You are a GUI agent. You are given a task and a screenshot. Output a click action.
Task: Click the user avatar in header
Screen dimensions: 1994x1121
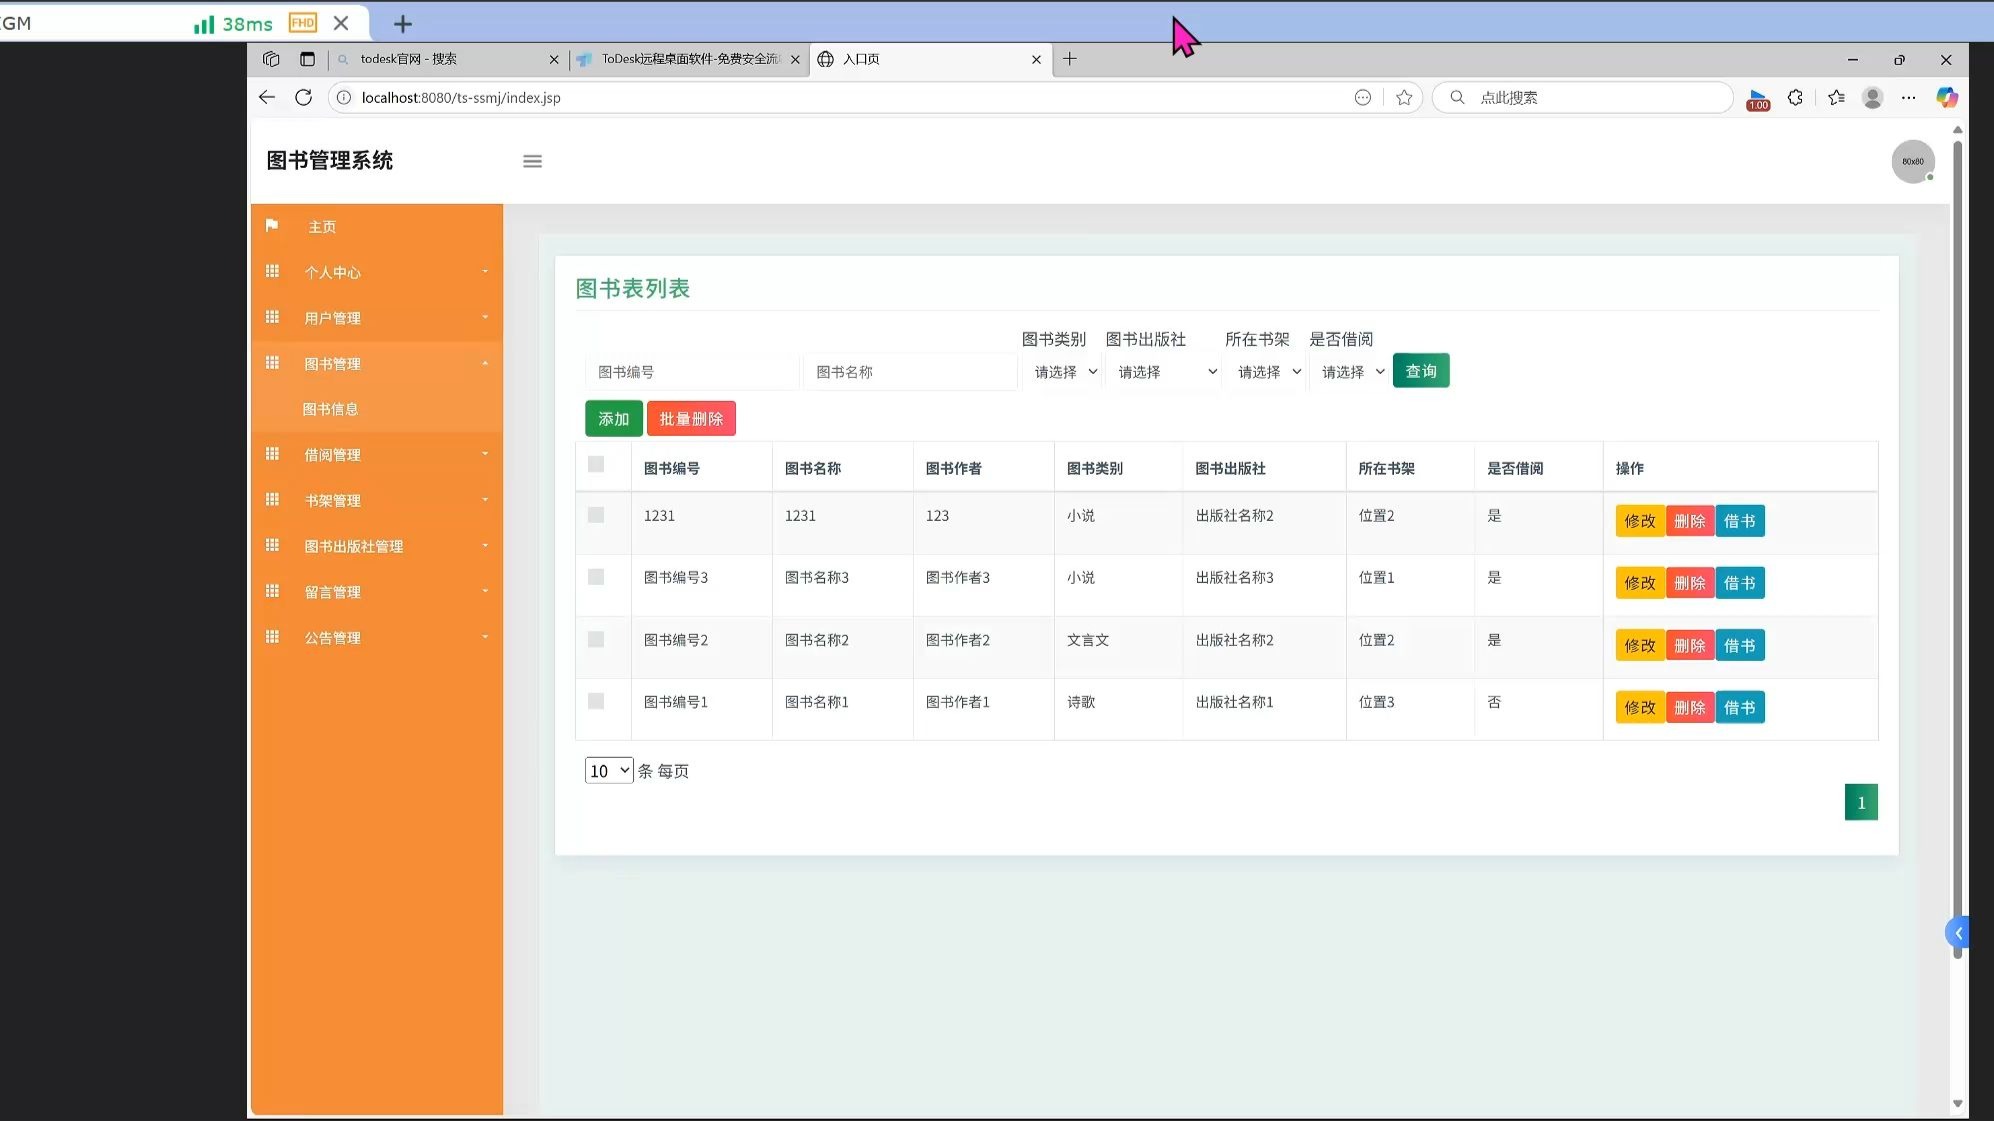click(1912, 161)
